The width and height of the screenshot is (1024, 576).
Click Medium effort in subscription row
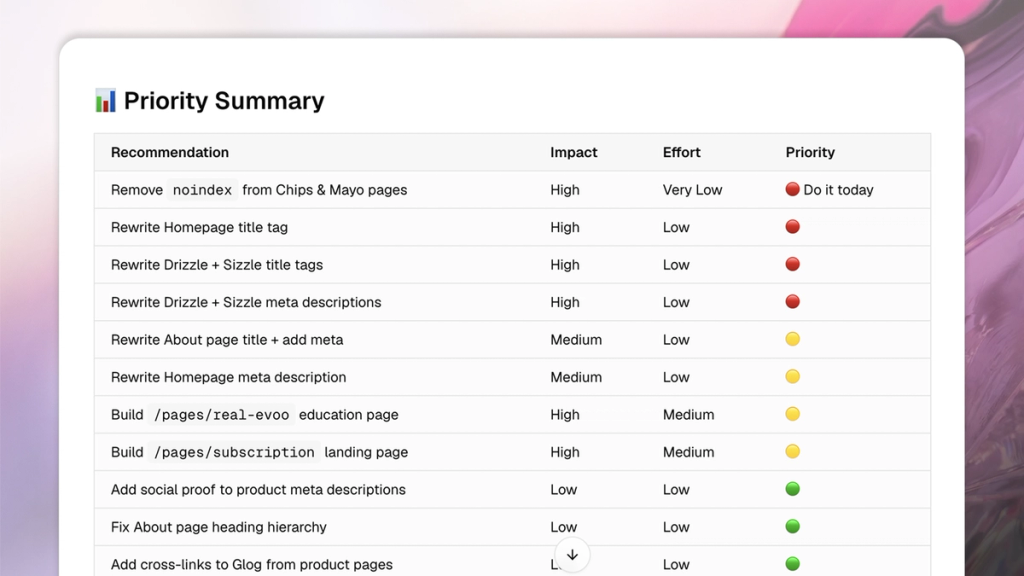tap(688, 452)
